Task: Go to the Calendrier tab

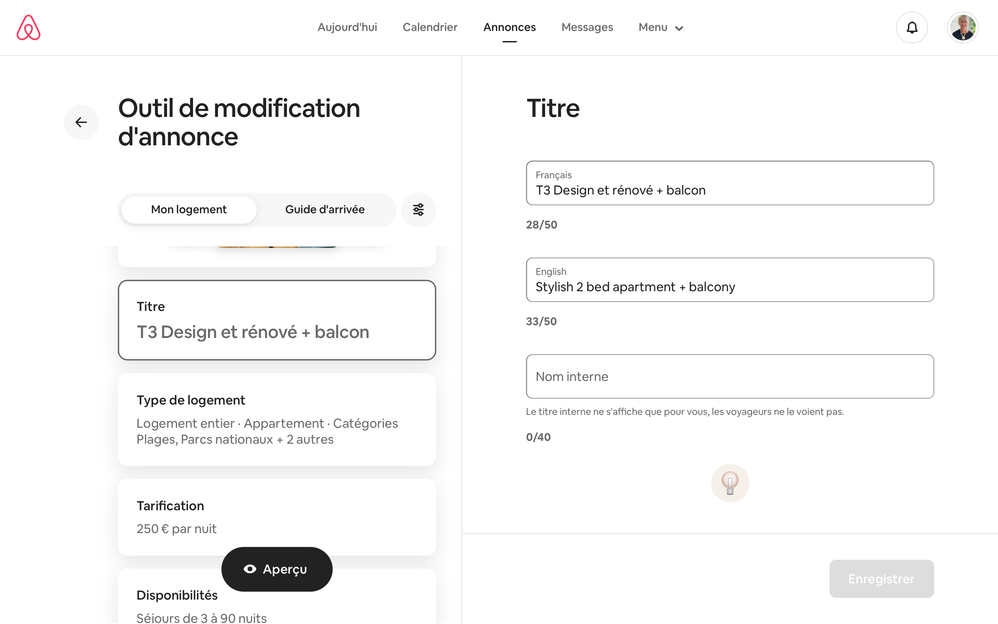Action: pyautogui.click(x=430, y=28)
